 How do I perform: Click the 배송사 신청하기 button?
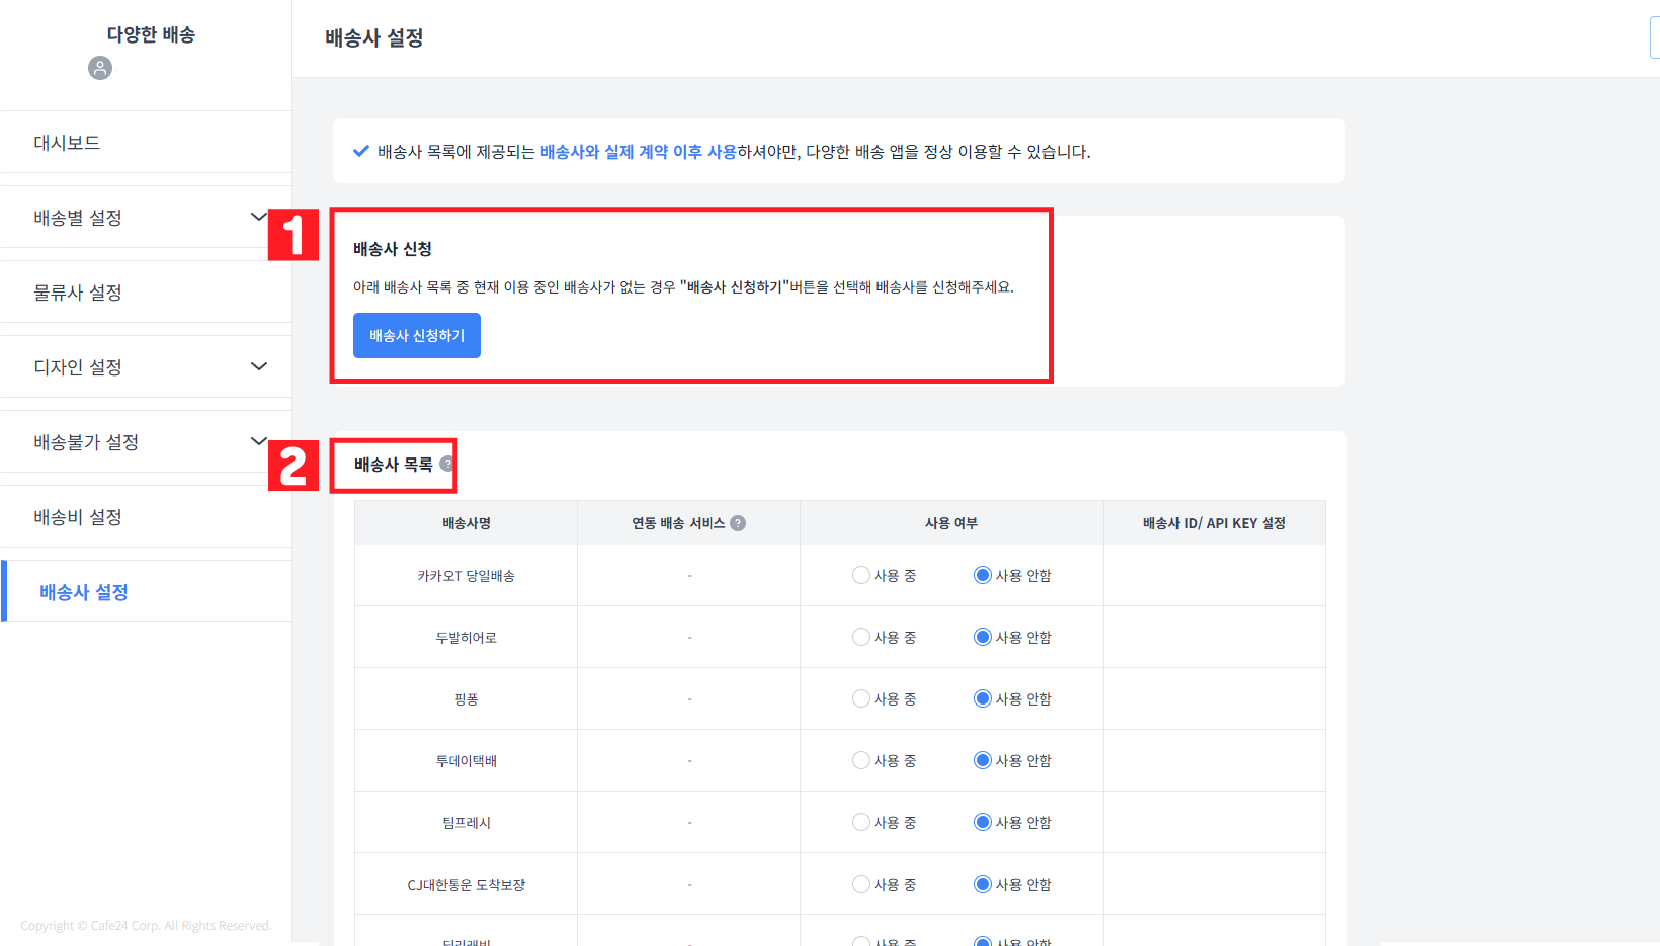tap(417, 335)
